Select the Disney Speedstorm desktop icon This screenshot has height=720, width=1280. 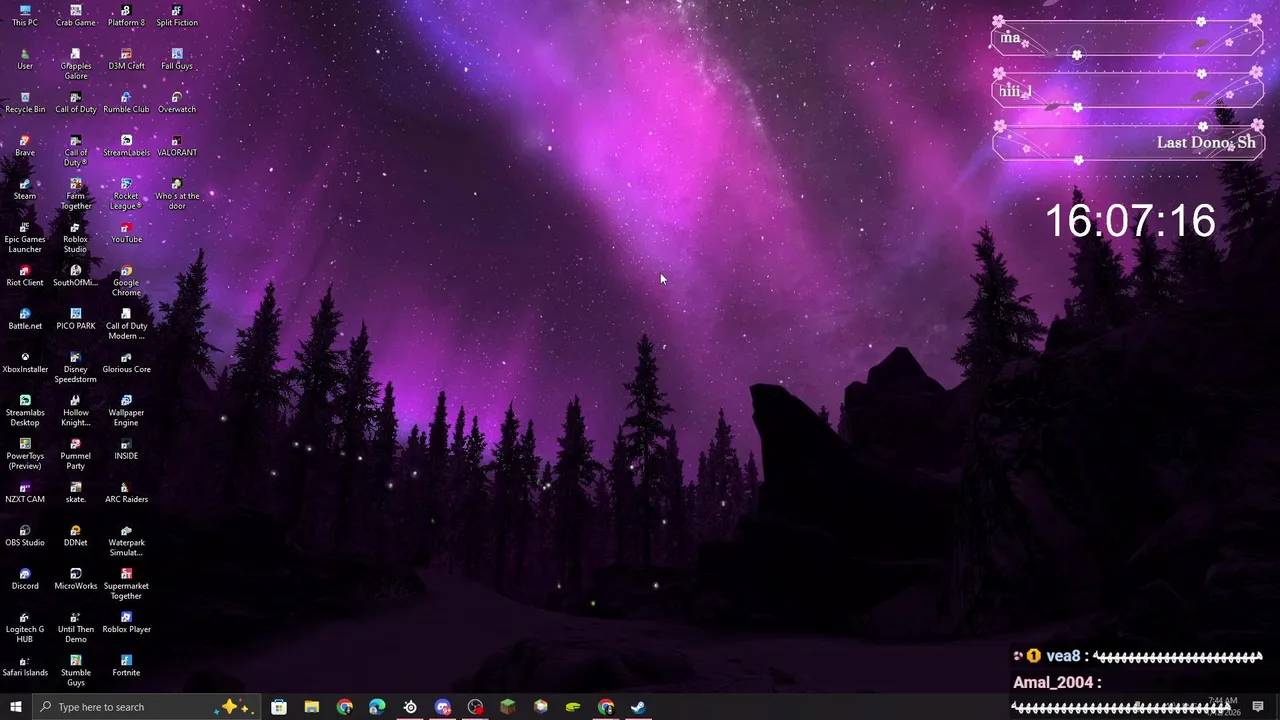pos(76,367)
